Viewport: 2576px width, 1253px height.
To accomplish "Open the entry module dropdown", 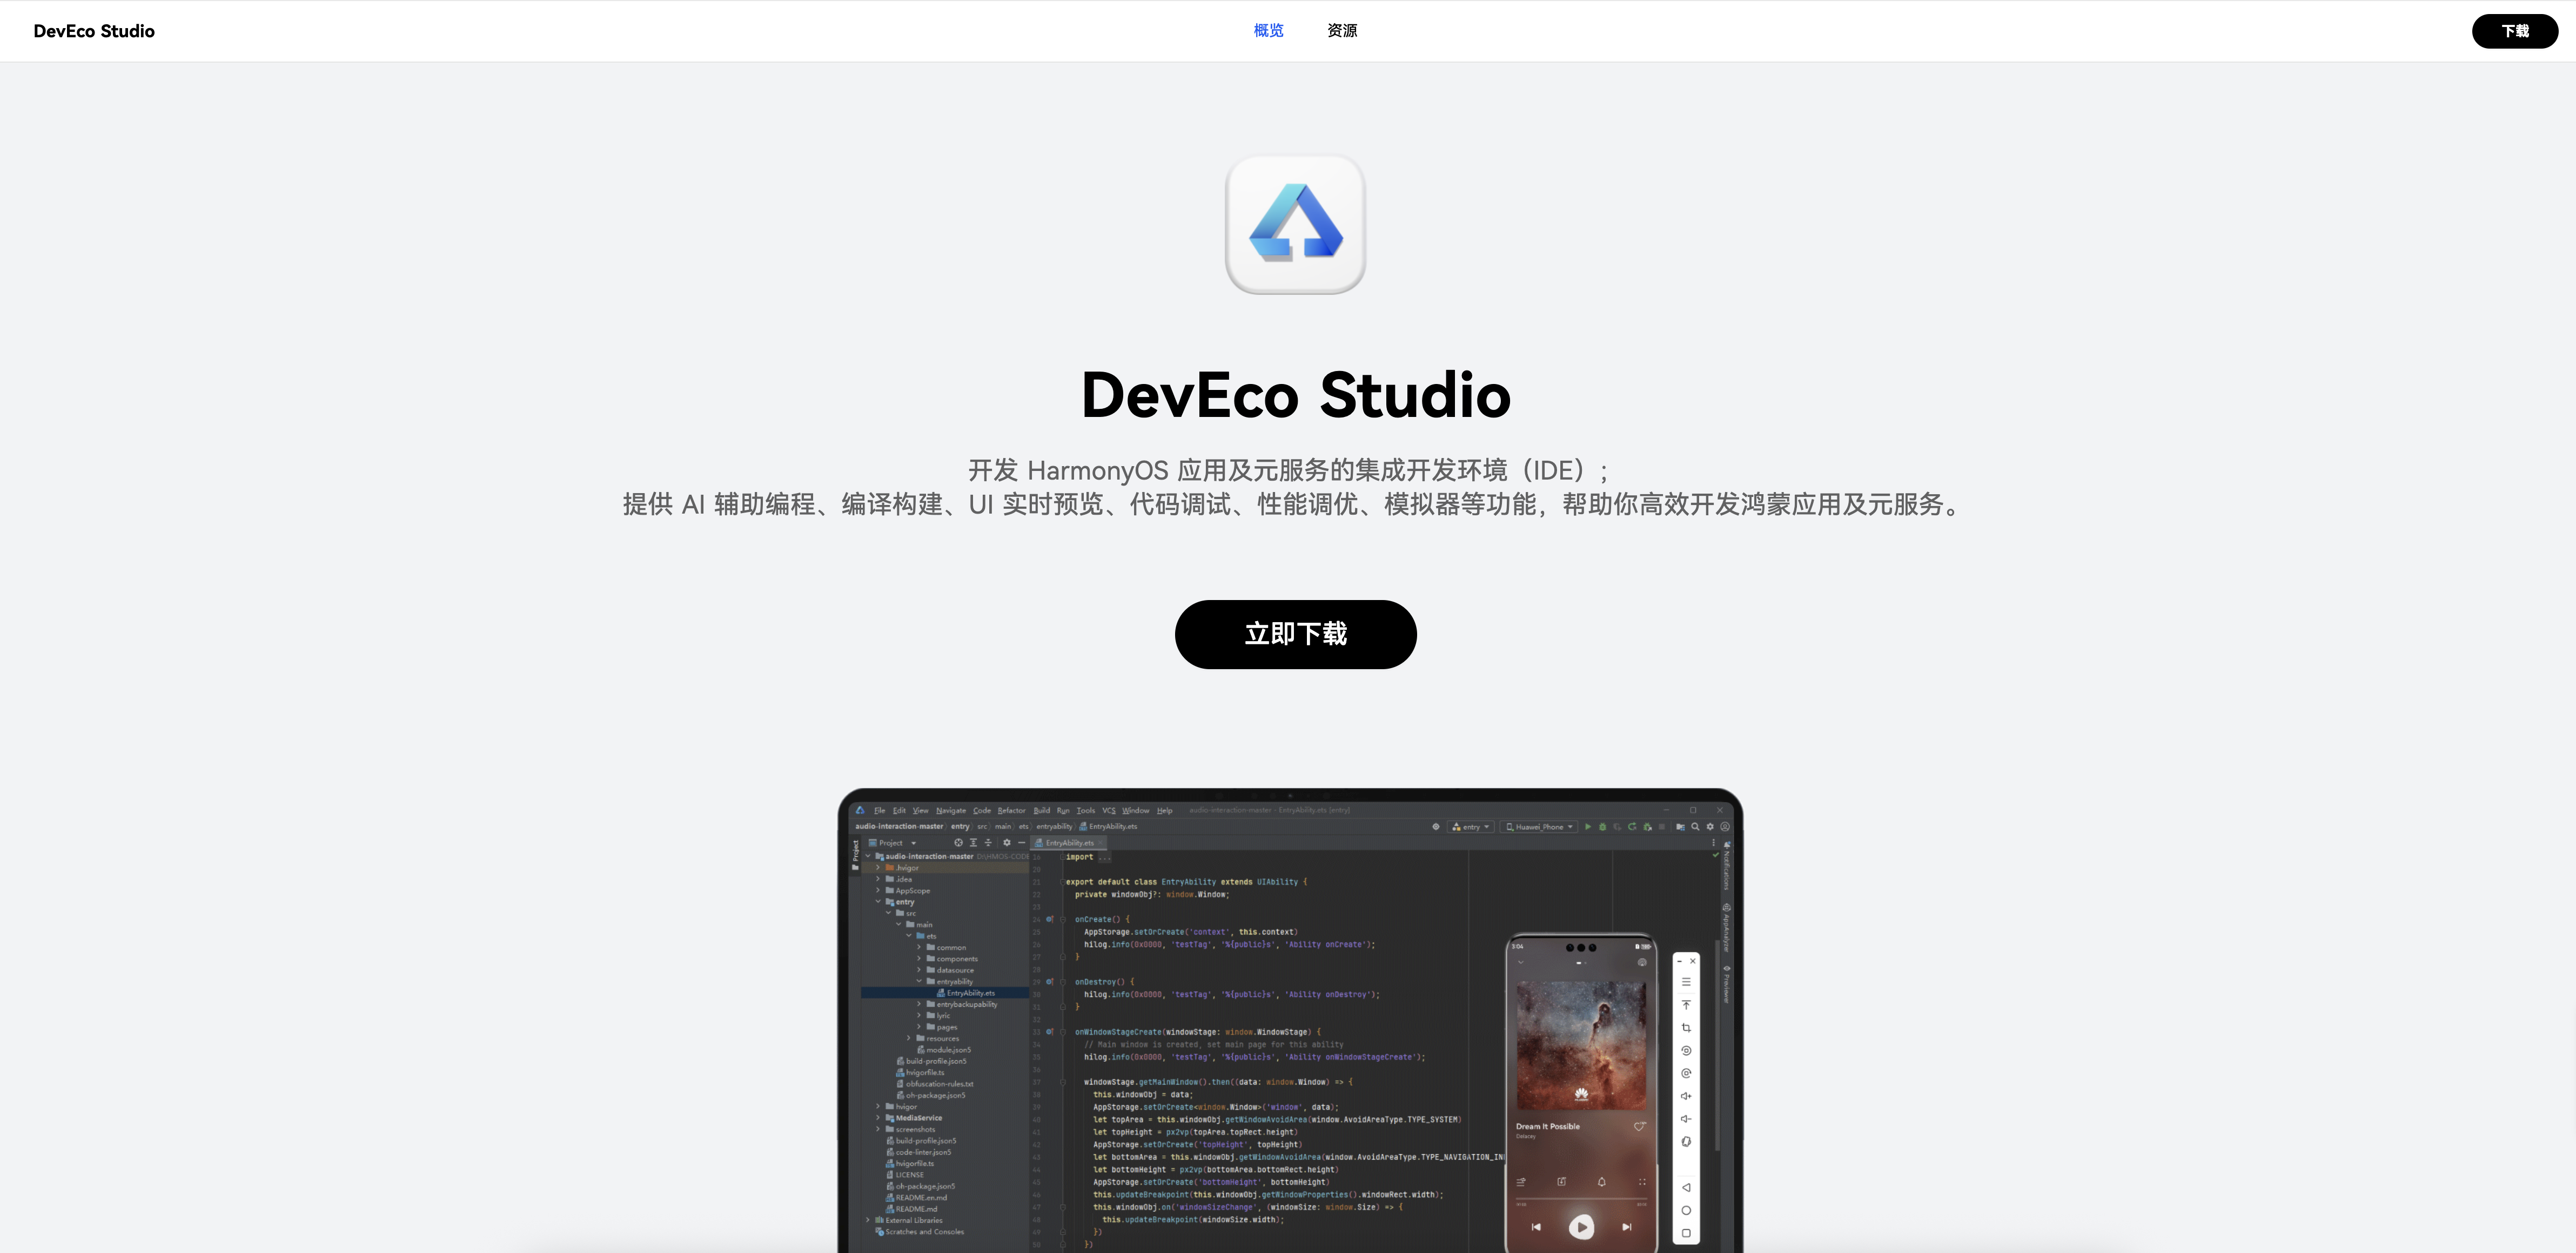I will (1471, 827).
